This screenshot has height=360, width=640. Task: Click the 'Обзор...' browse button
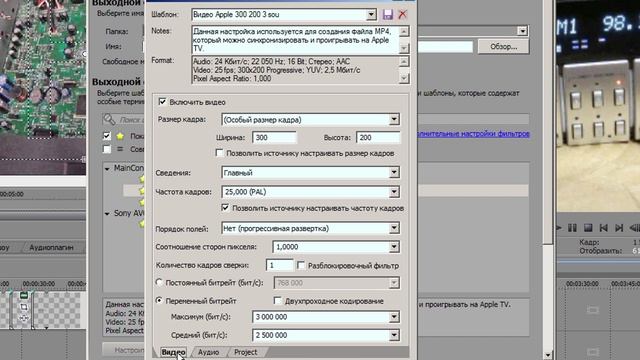[x=504, y=47]
